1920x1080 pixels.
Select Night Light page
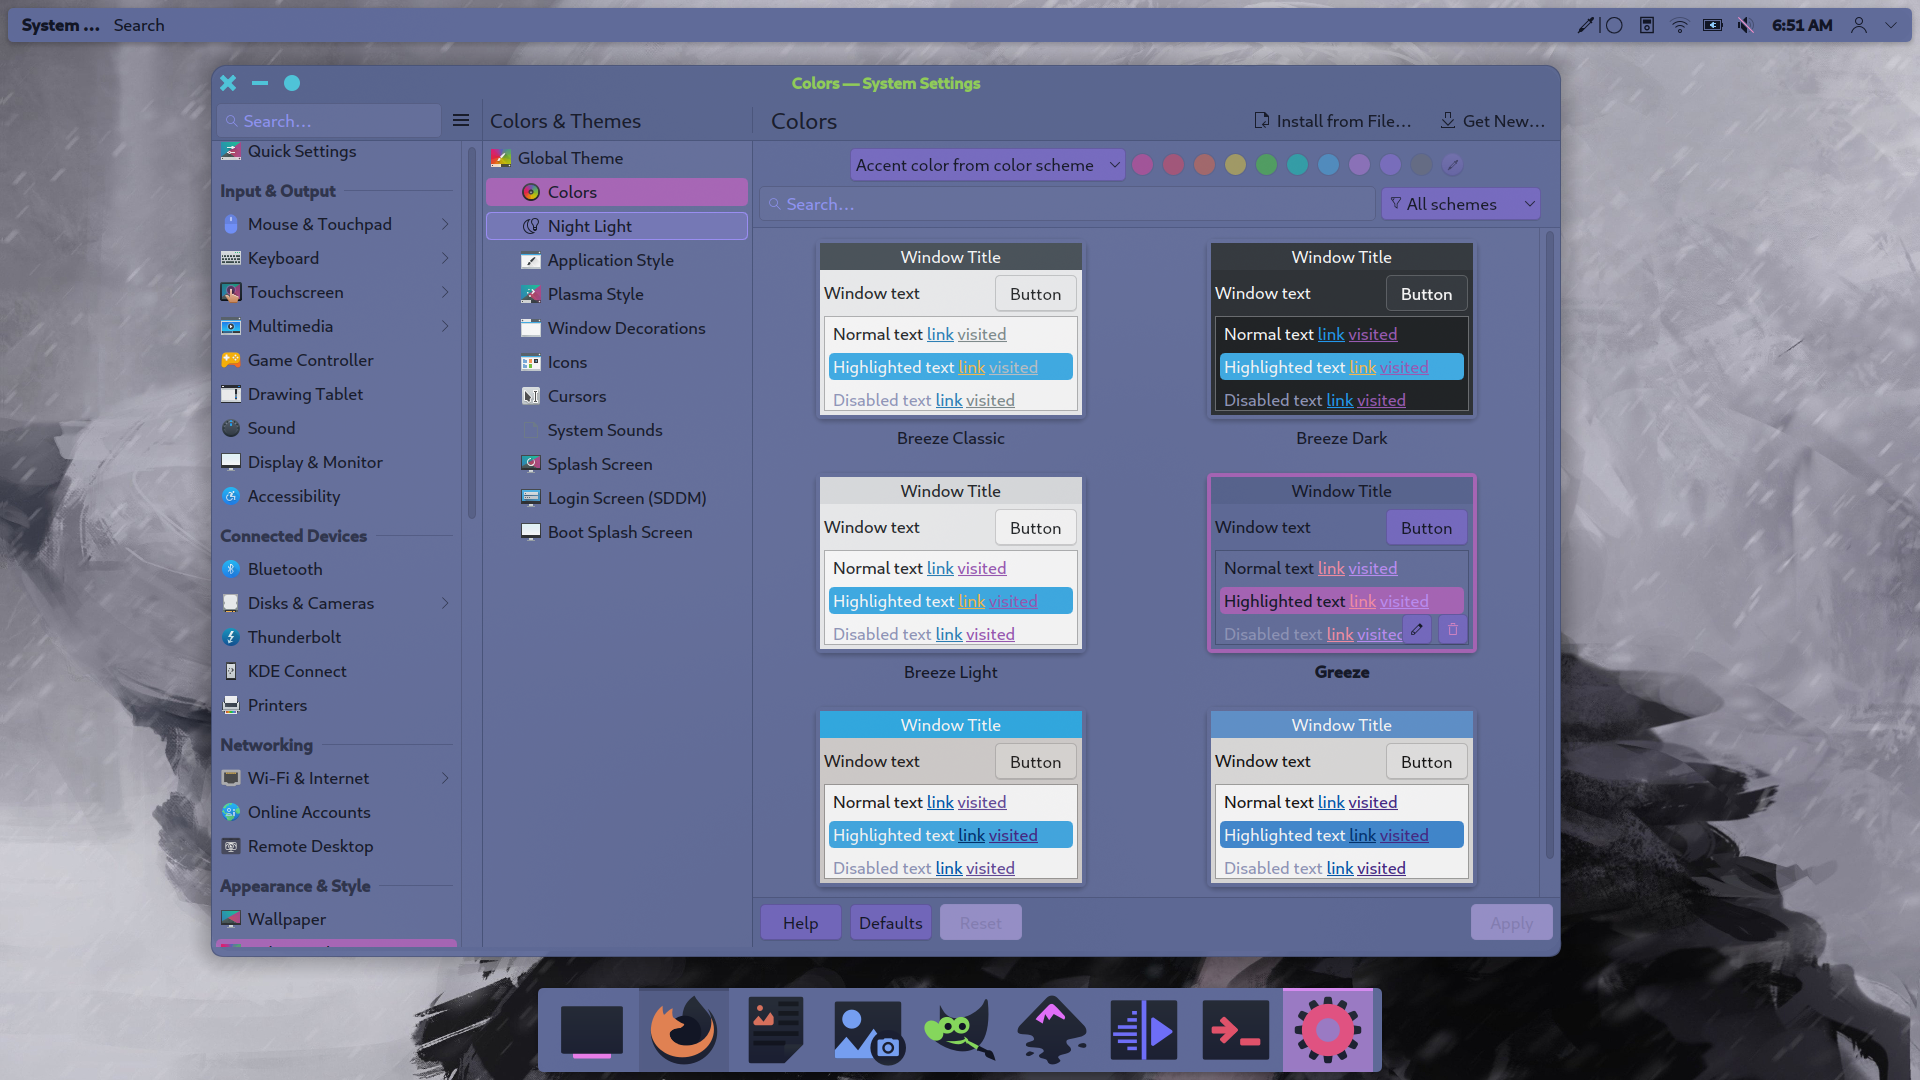pyautogui.click(x=617, y=226)
